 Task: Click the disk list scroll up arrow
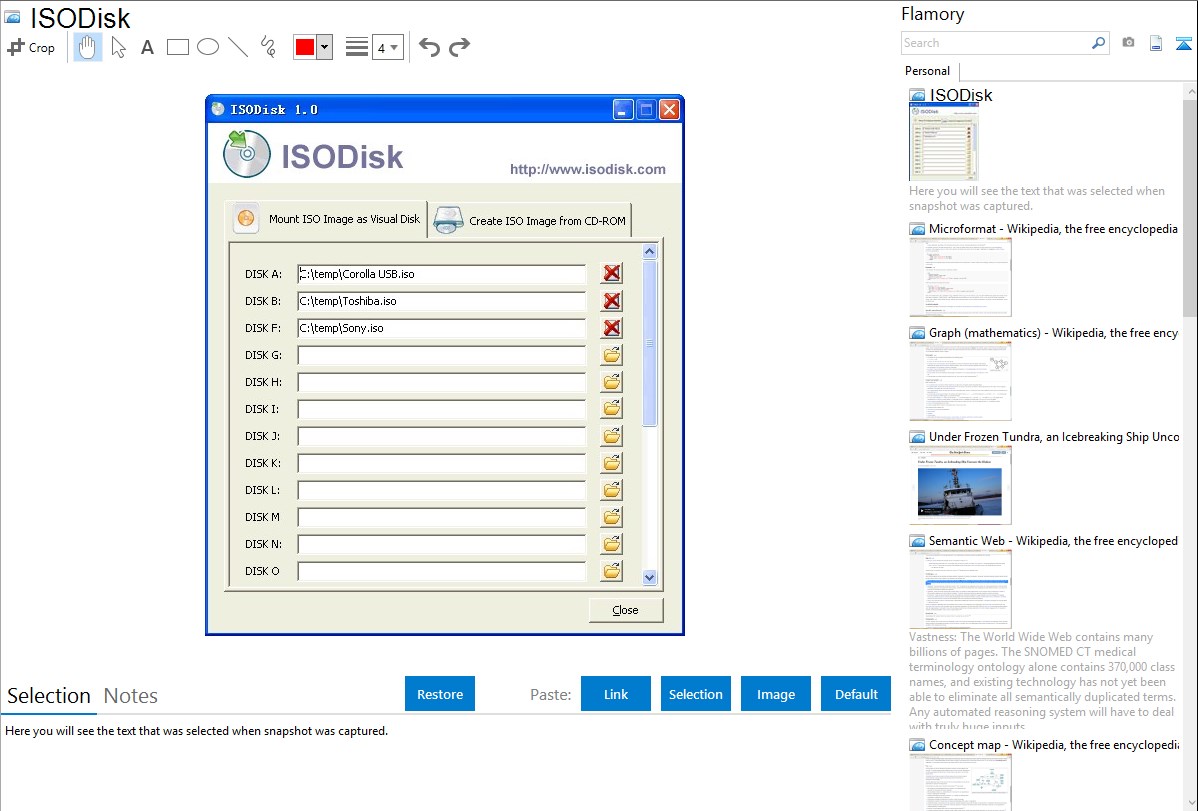point(649,251)
